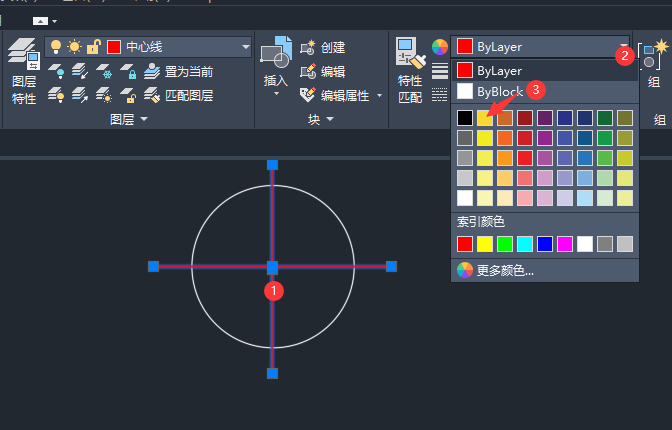The width and height of the screenshot is (672, 430).
Task: Click the turn all layers on icon
Action: [x=56, y=95]
